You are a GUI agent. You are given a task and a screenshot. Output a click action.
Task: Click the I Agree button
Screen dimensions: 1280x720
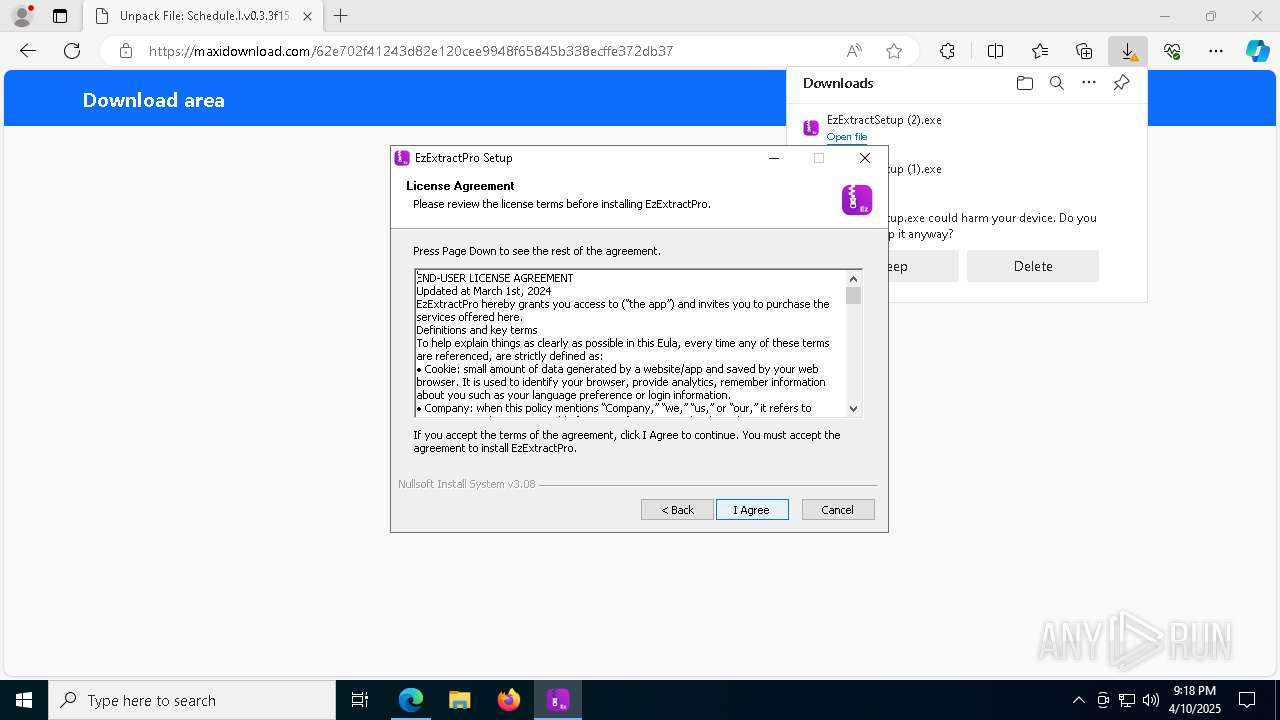[752, 510]
